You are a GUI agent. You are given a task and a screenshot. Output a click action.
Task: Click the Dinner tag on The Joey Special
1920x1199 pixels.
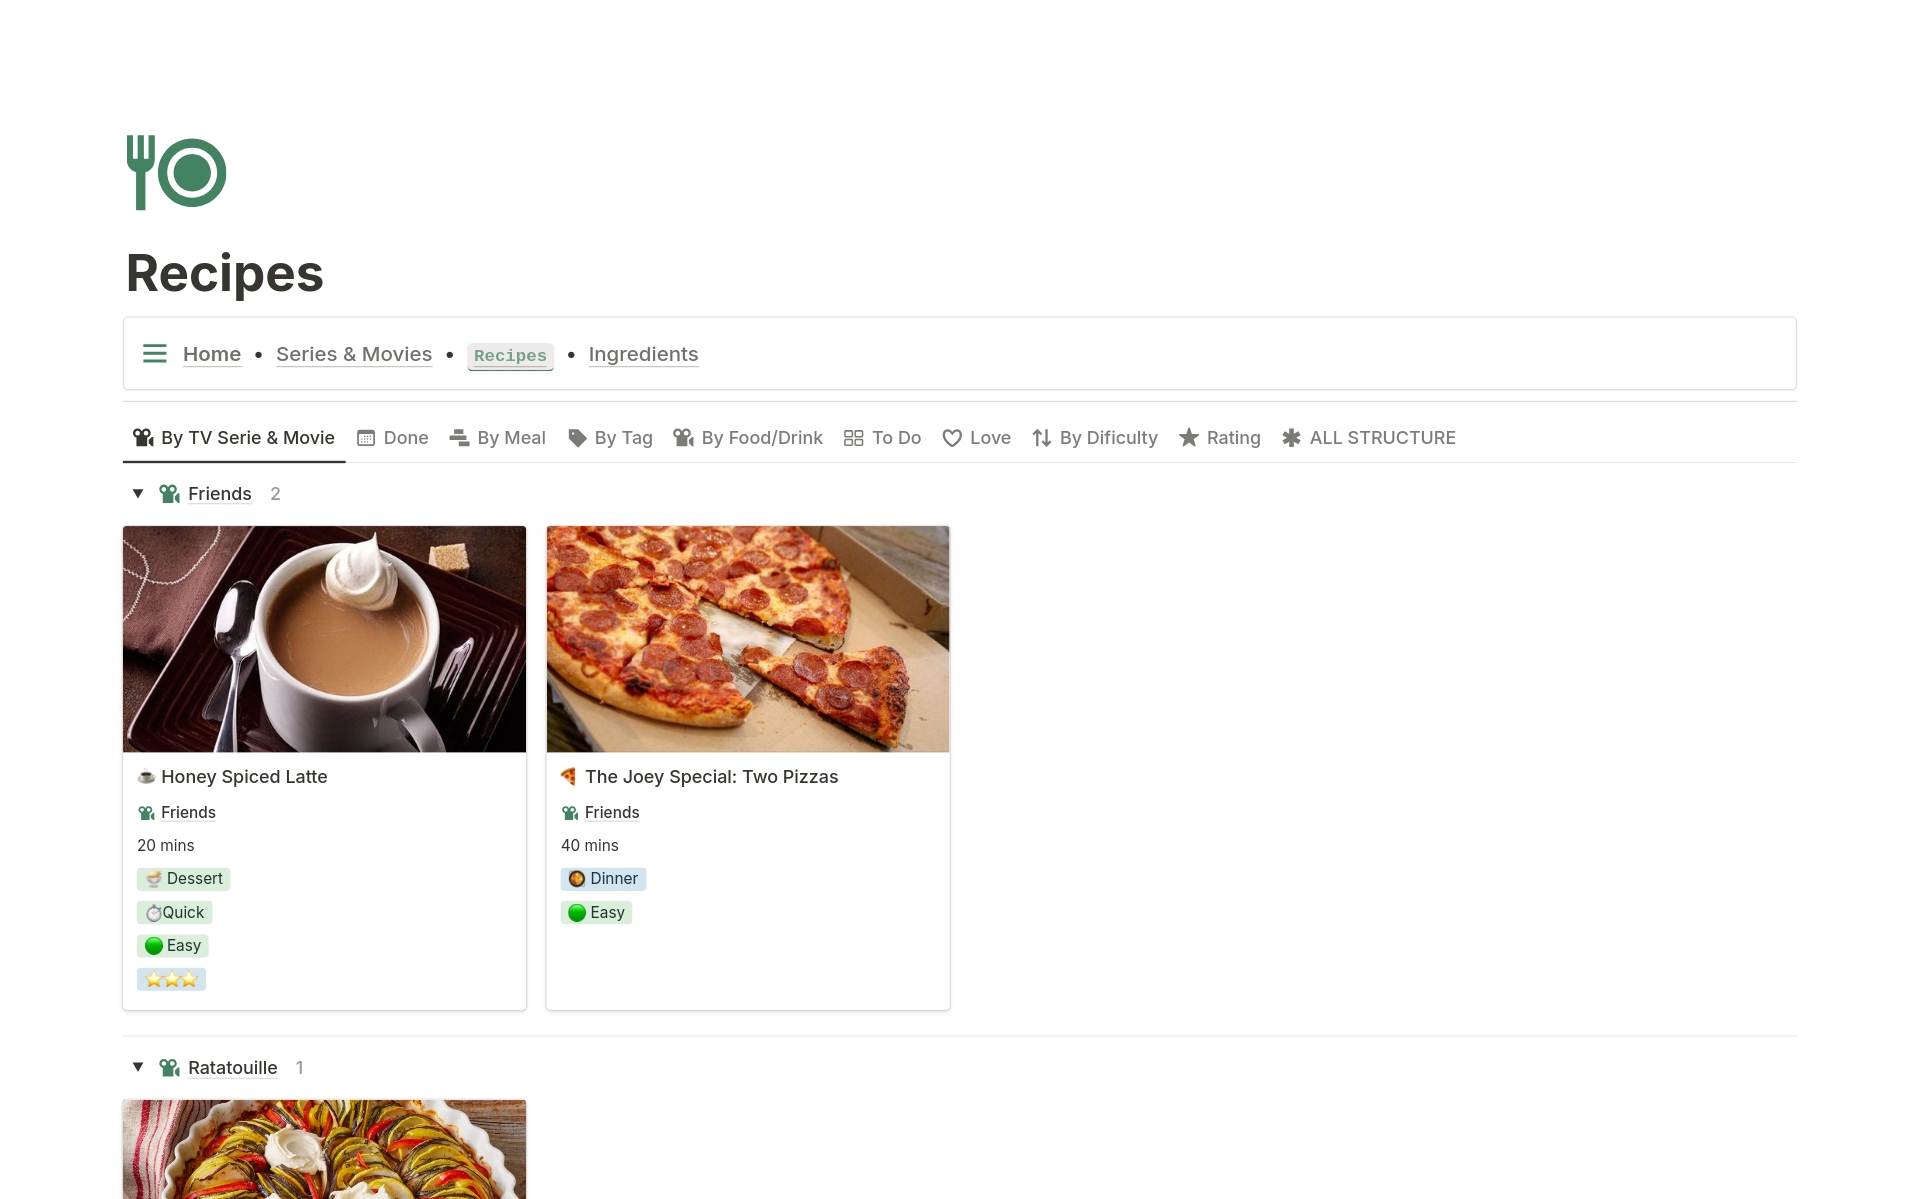tap(604, 878)
